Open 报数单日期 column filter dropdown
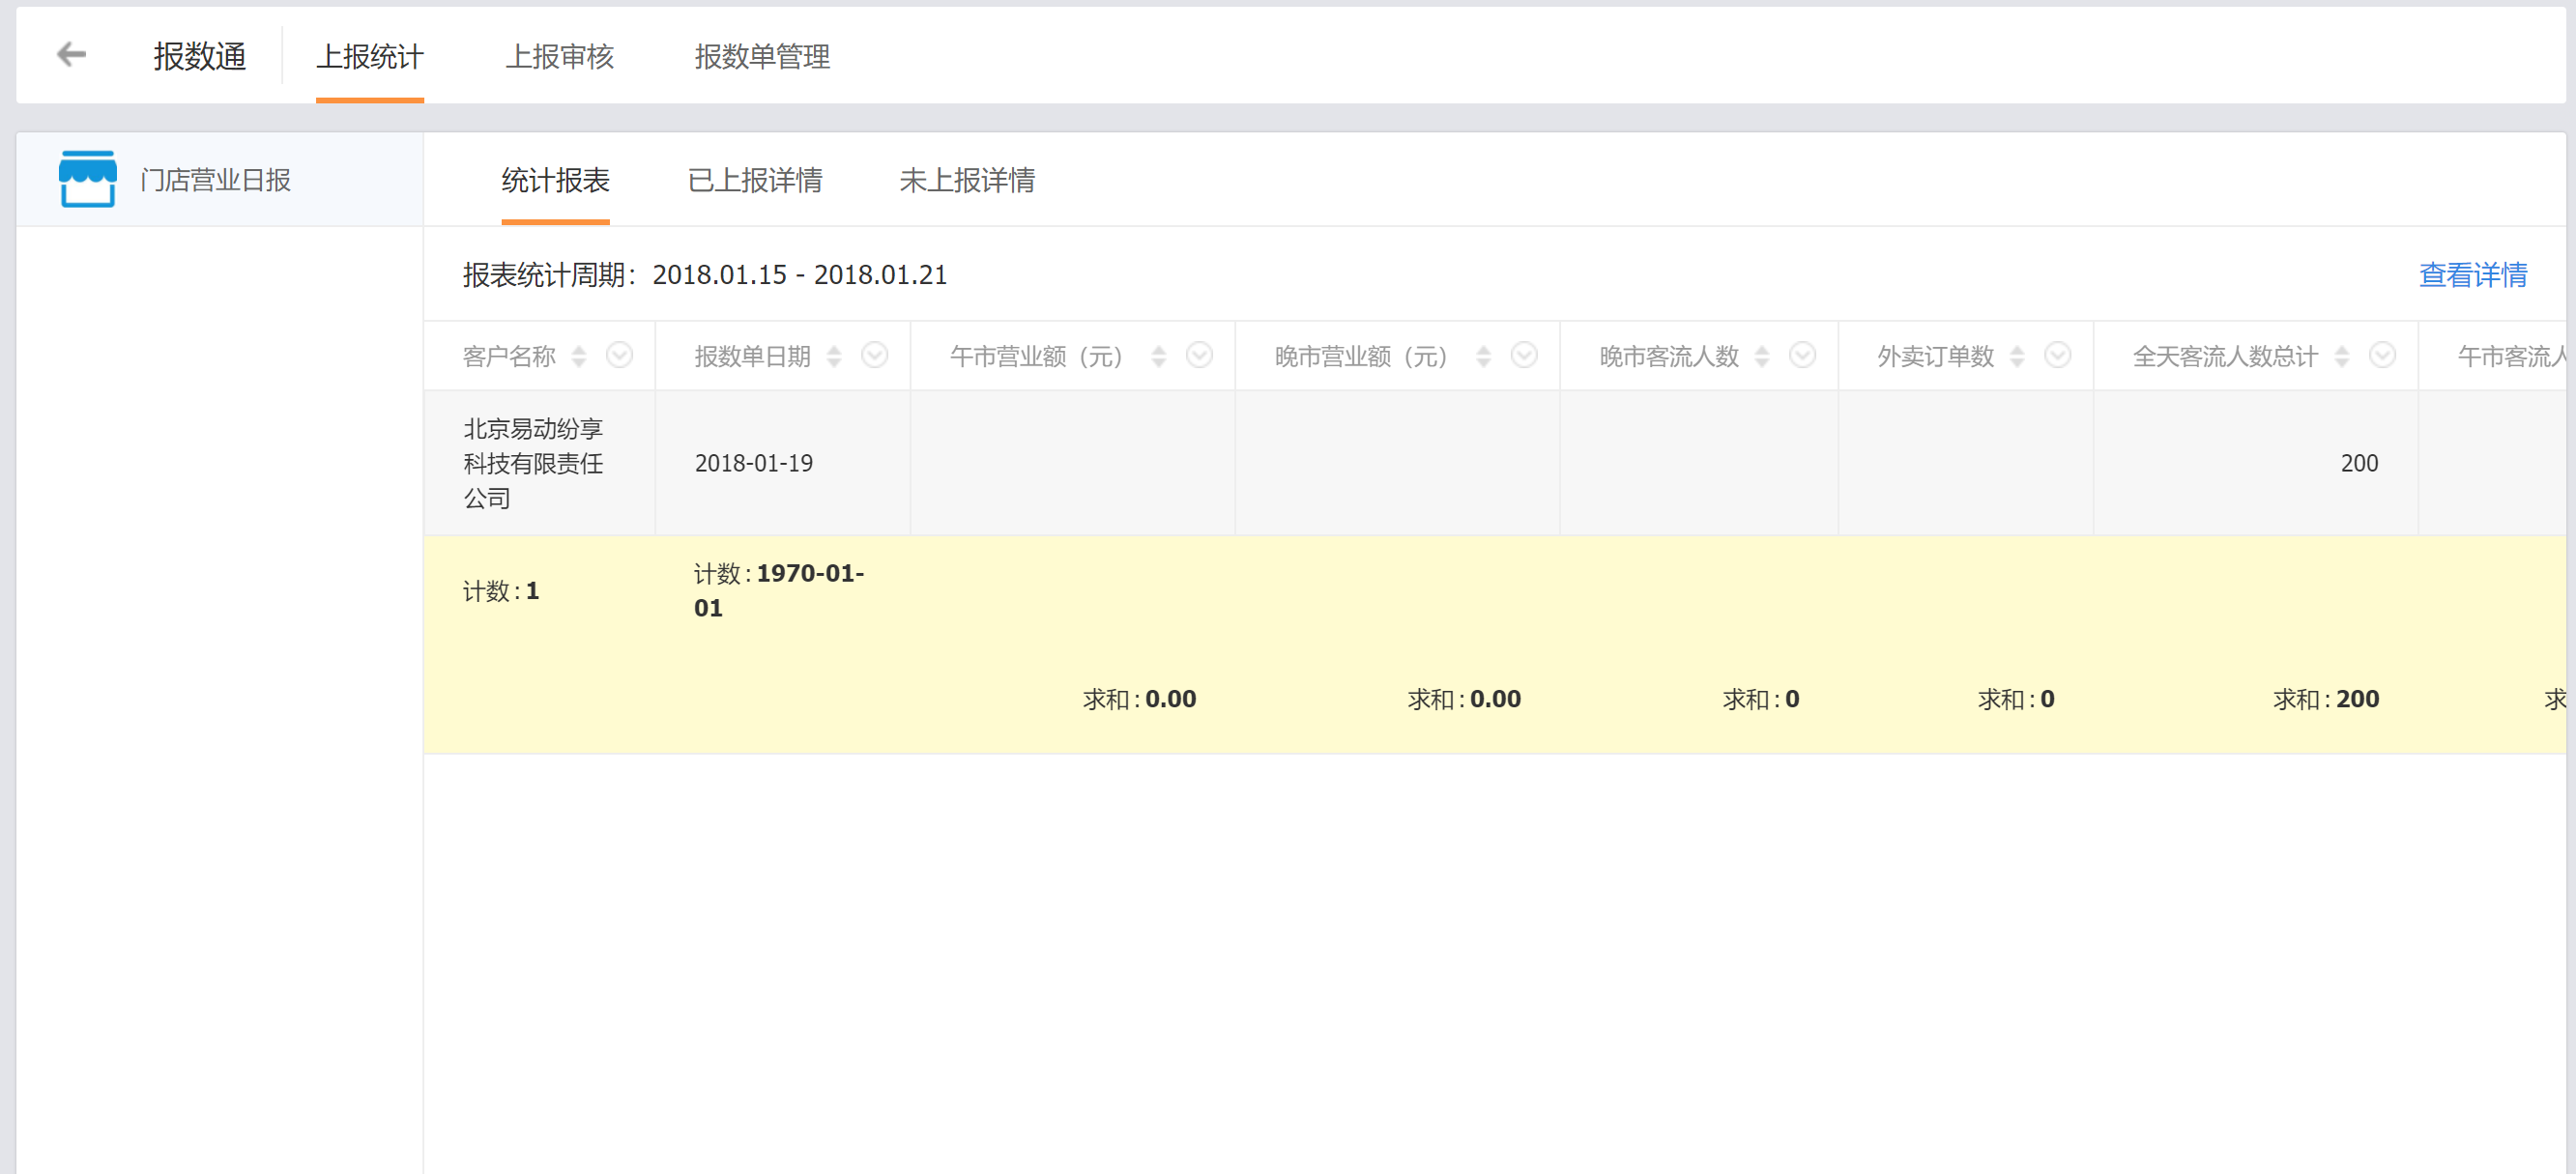Viewport: 2576px width, 1174px height. click(874, 355)
